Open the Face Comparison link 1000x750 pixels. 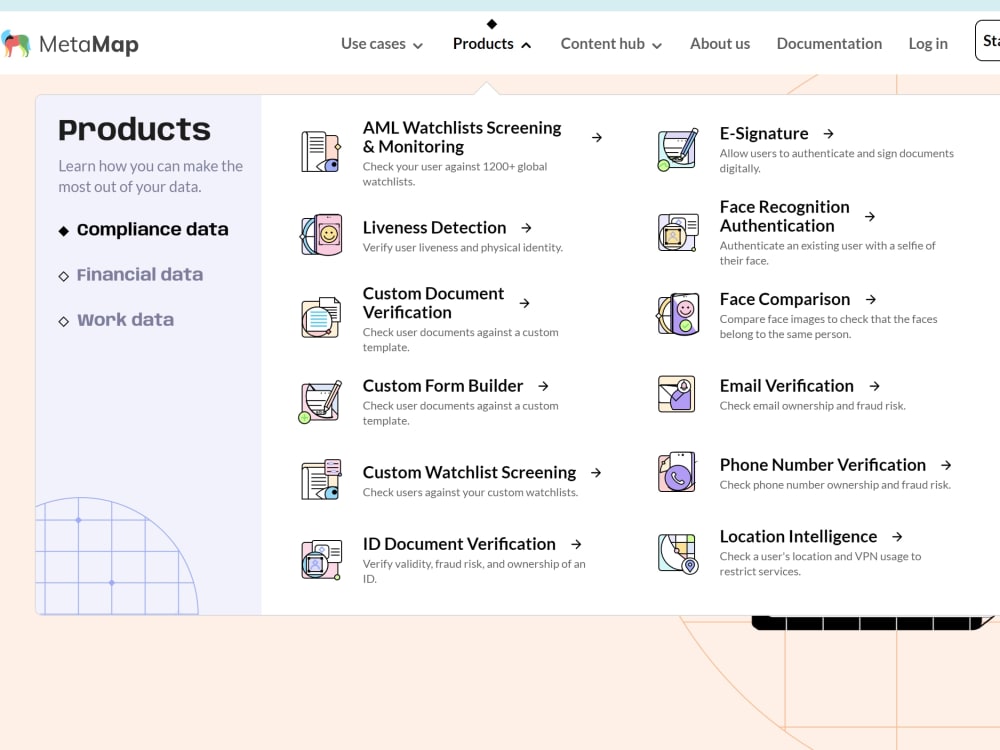785,299
